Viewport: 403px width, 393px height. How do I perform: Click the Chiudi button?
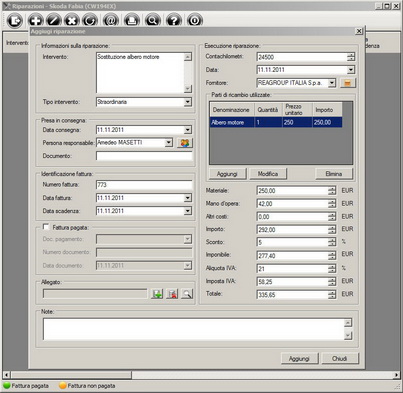coord(340,359)
